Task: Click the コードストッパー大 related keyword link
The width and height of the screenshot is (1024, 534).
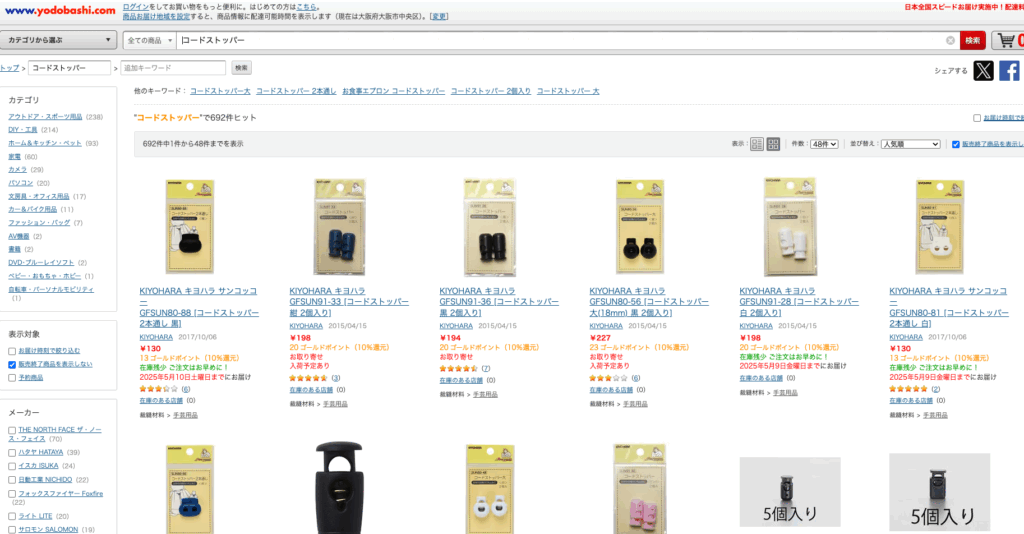Action: 220,91
